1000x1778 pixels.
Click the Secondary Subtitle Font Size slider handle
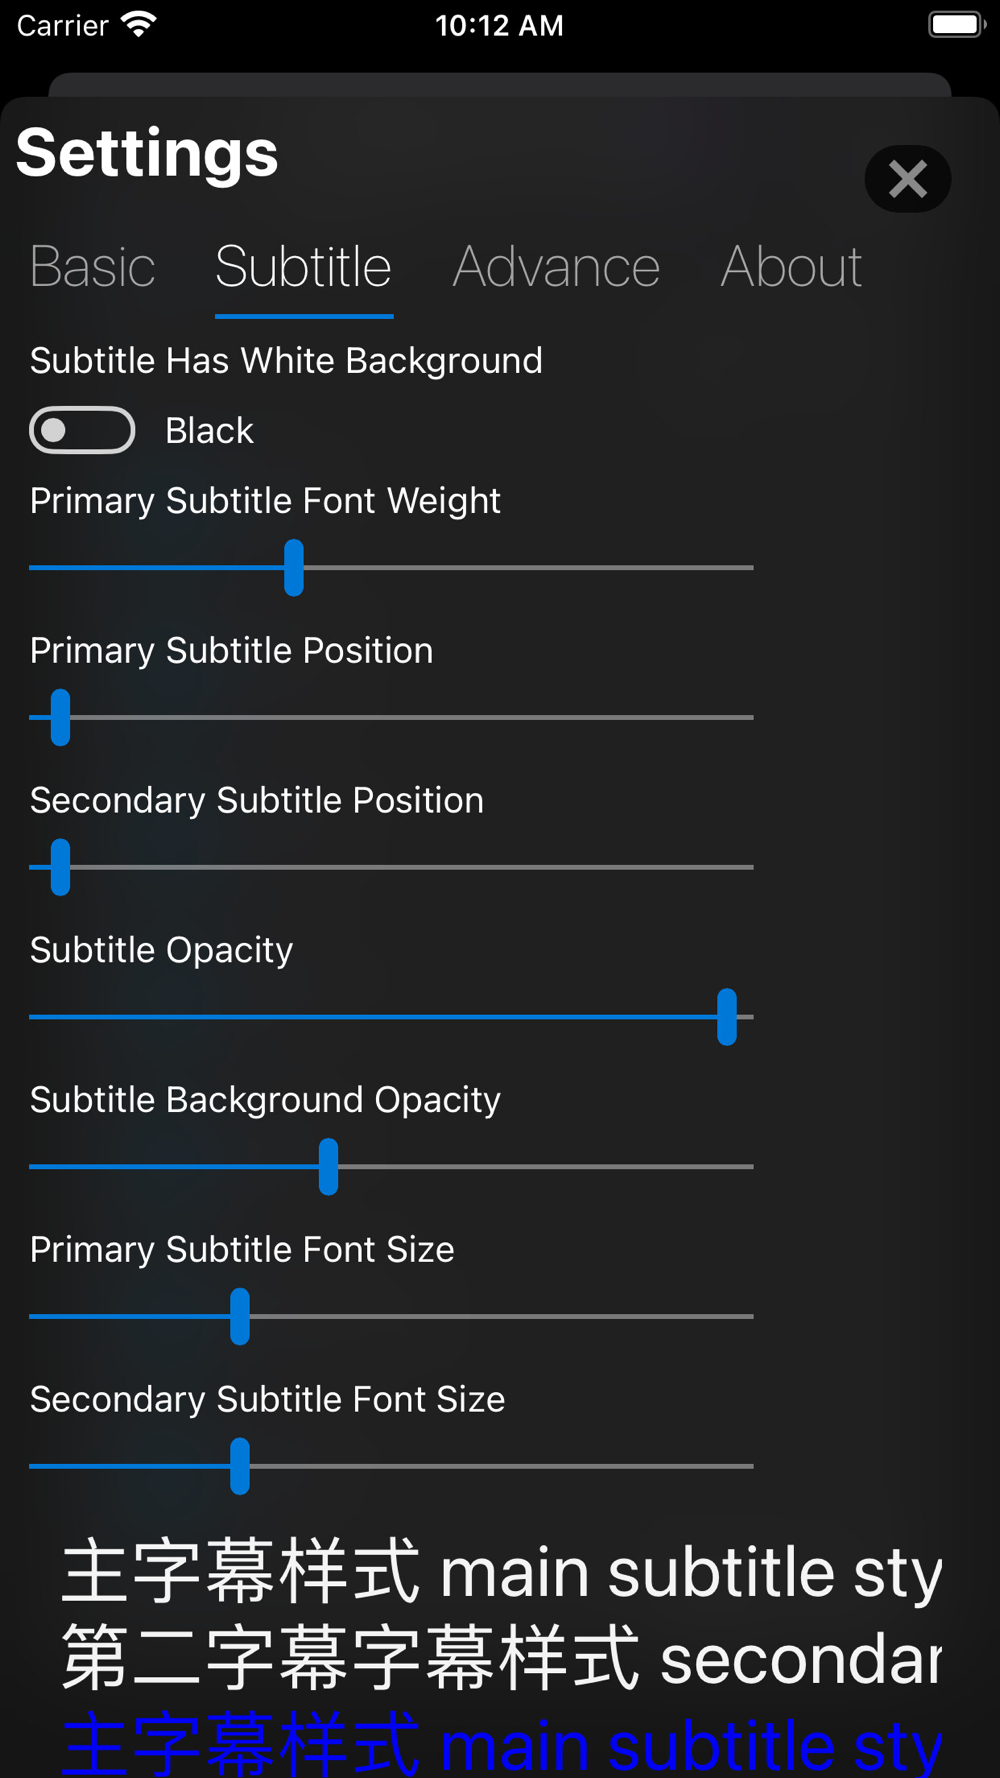pos(240,1467)
